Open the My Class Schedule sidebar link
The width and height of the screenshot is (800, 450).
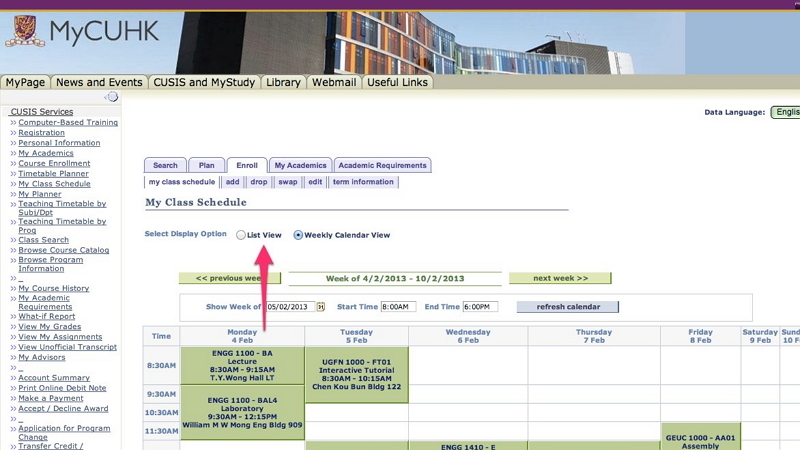(55, 184)
